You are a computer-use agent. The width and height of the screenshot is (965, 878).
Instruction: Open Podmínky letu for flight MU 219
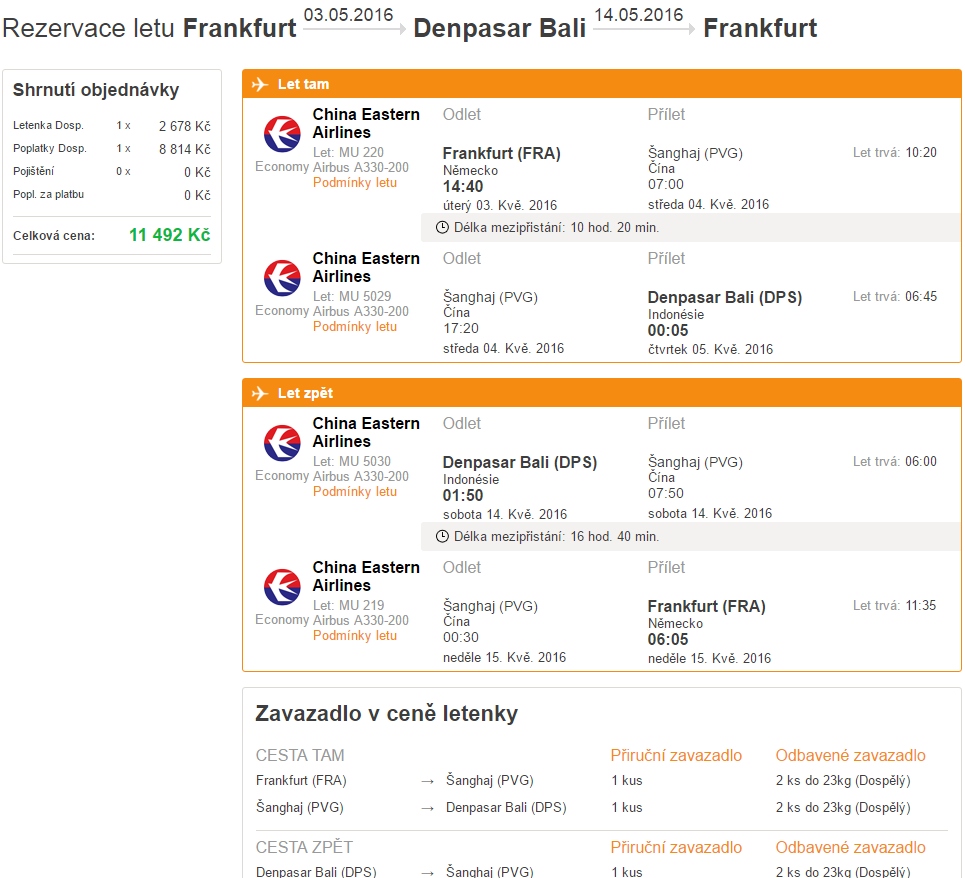coord(354,636)
